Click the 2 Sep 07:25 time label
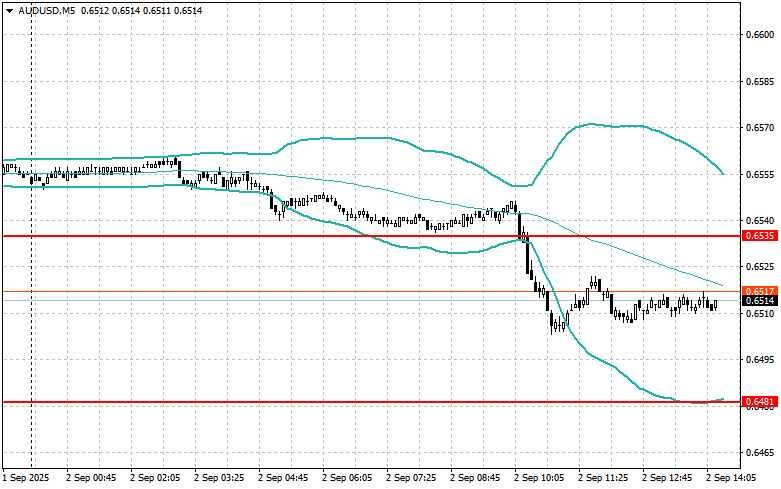The width and height of the screenshot is (781, 489). (411, 478)
